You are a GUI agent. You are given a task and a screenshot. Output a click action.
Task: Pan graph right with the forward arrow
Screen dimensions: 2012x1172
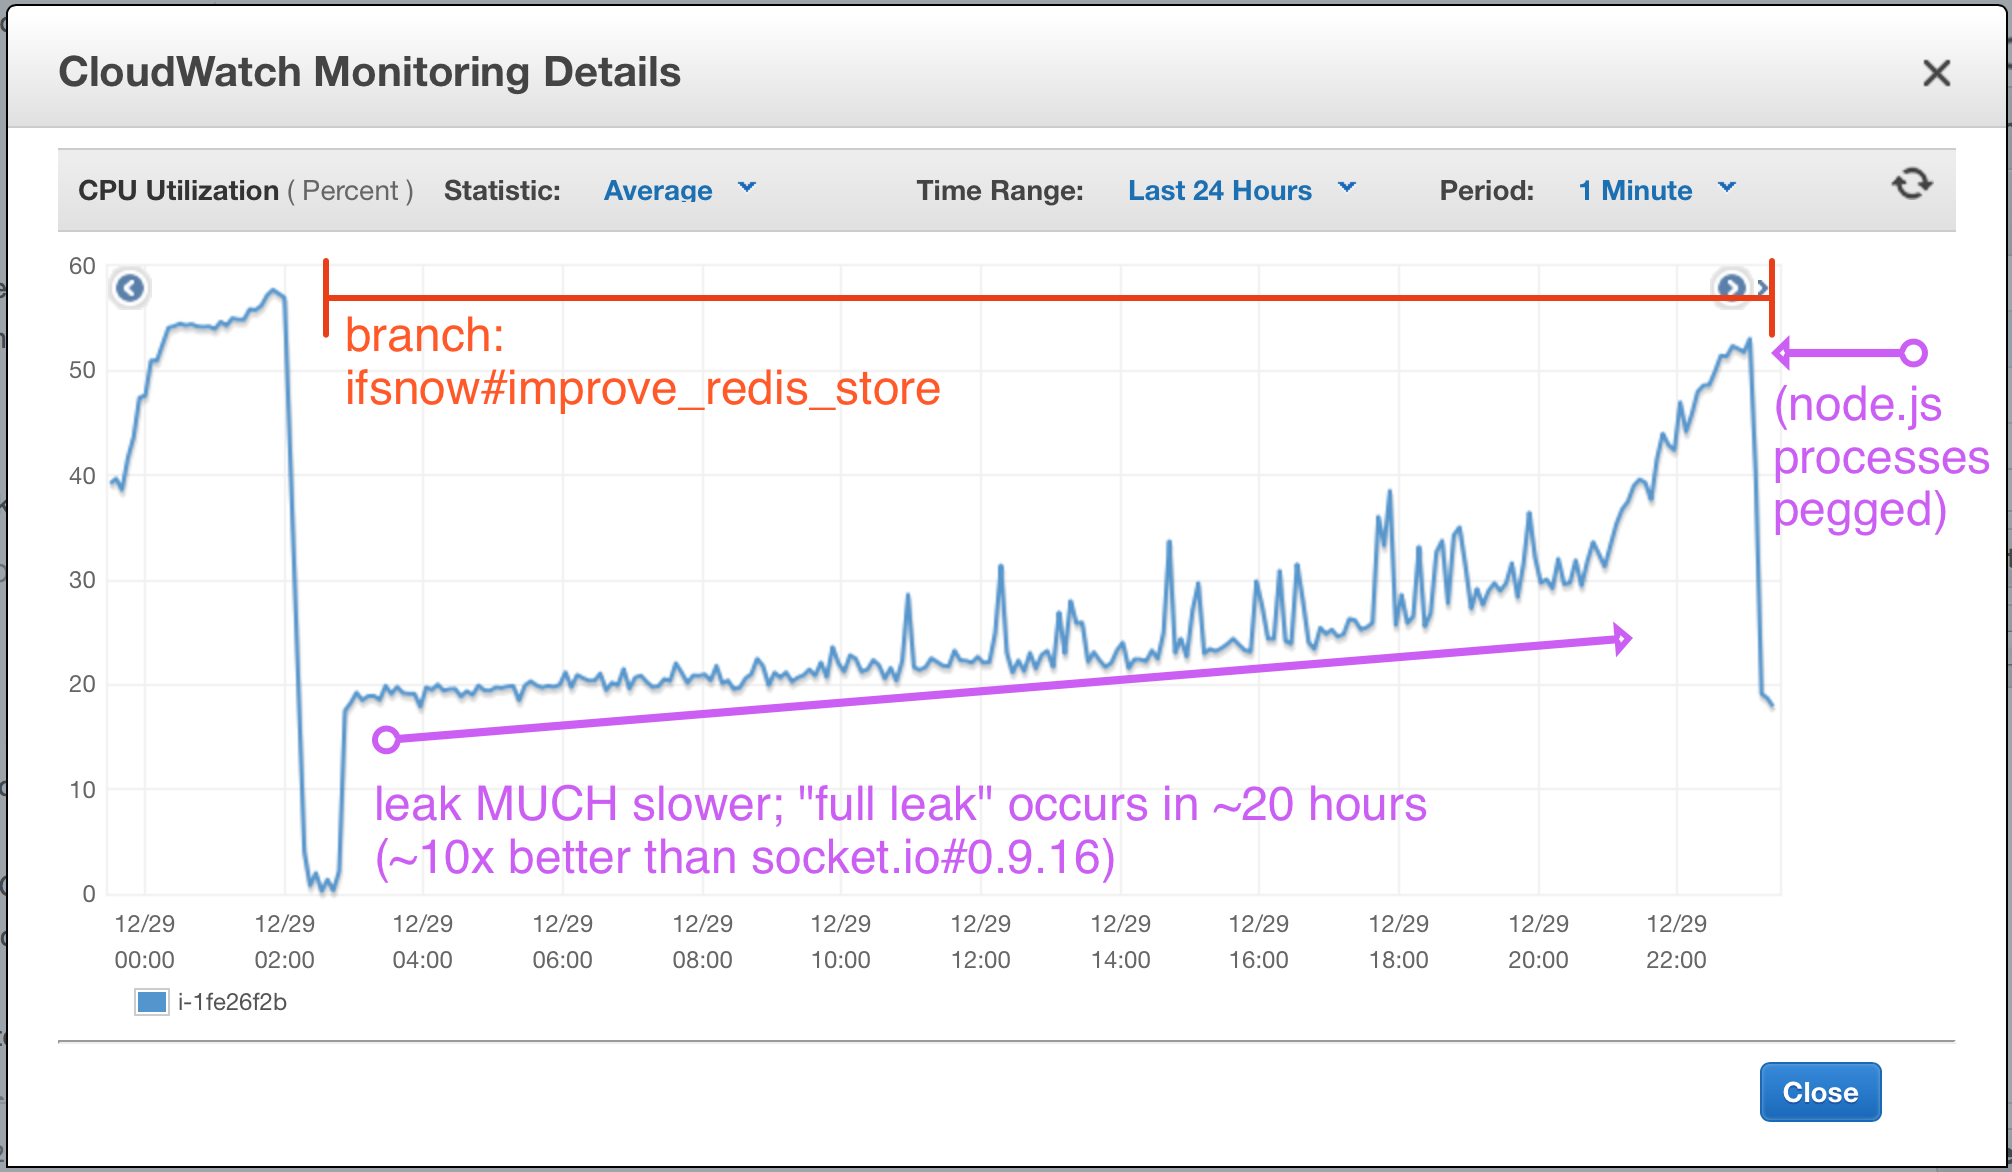(1732, 288)
